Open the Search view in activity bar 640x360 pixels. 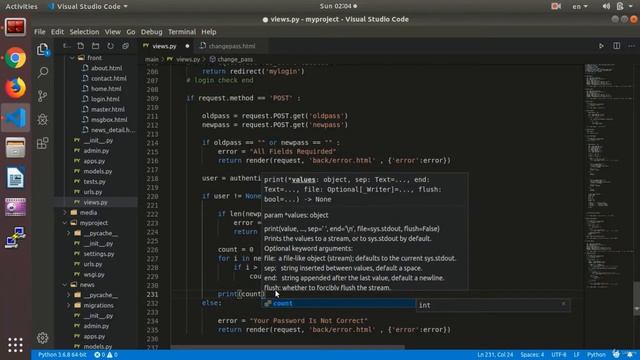42,73
